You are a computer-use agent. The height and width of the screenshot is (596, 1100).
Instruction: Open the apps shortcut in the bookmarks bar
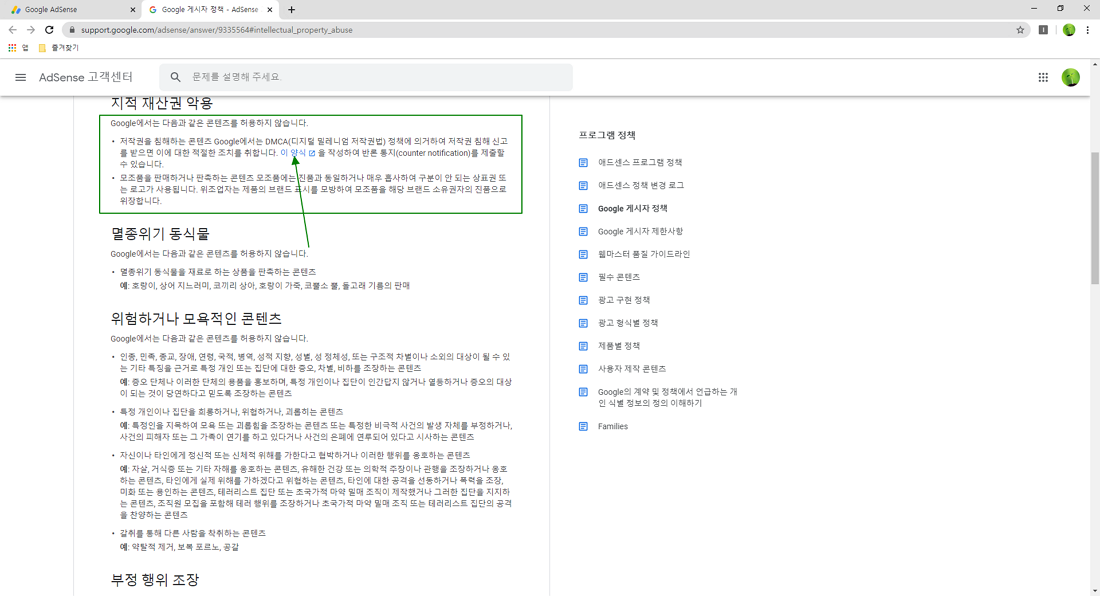pyautogui.click(x=18, y=48)
